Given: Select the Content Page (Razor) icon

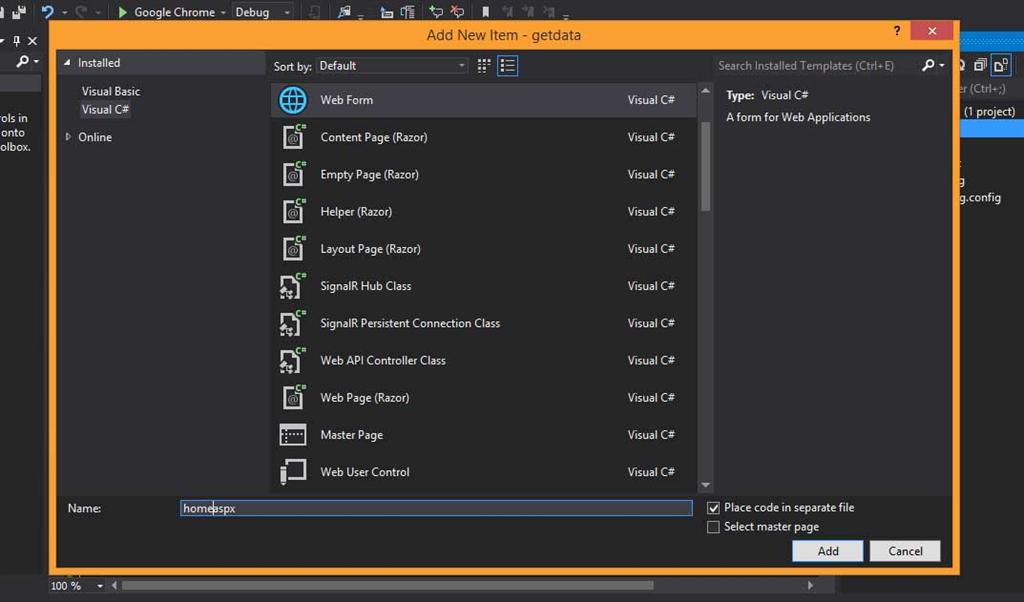Looking at the screenshot, I should [x=293, y=137].
